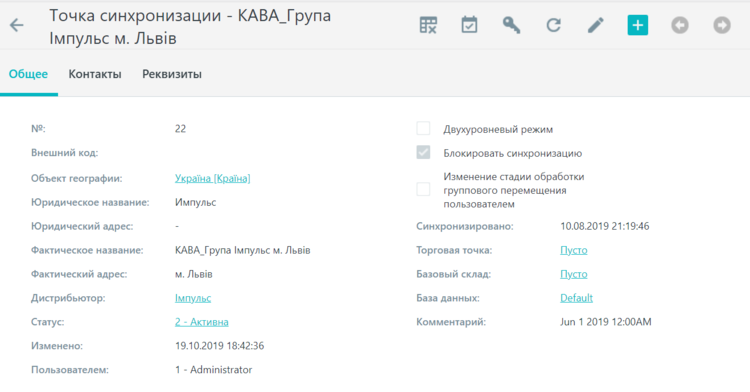Click Пусто link for Базовый склад

pyautogui.click(x=574, y=274)
